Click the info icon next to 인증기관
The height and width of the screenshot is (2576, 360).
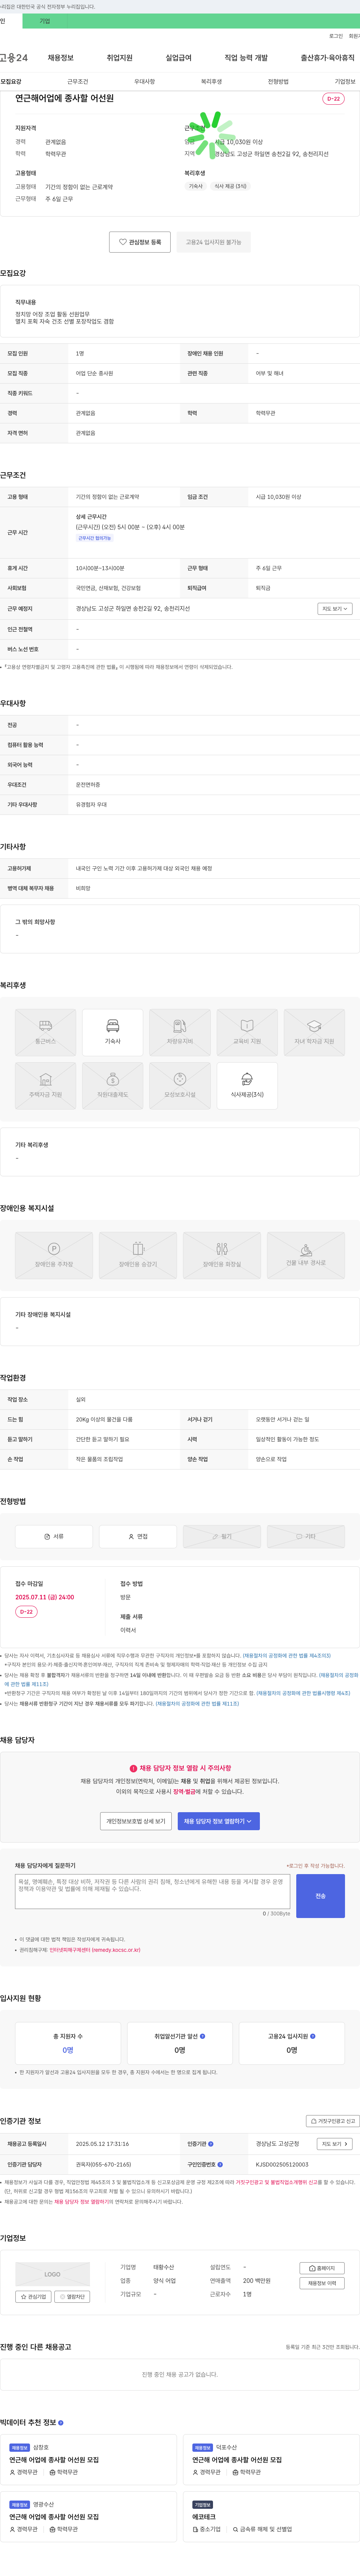point(210,2144)
